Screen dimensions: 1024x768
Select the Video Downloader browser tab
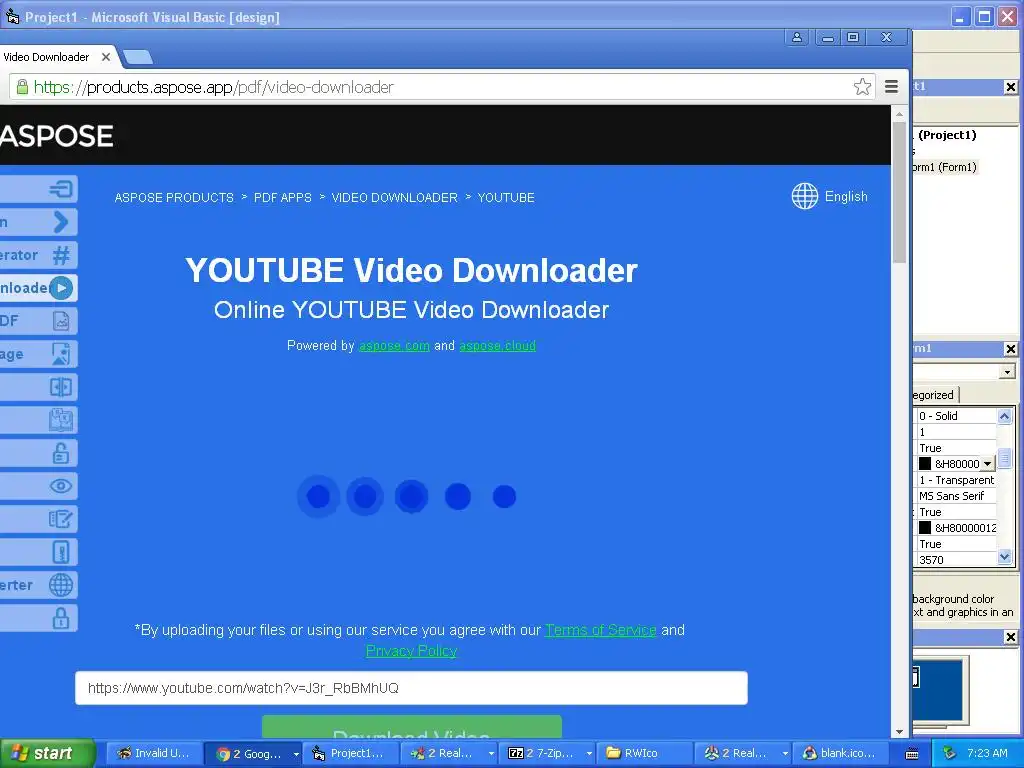click(46, 57)
